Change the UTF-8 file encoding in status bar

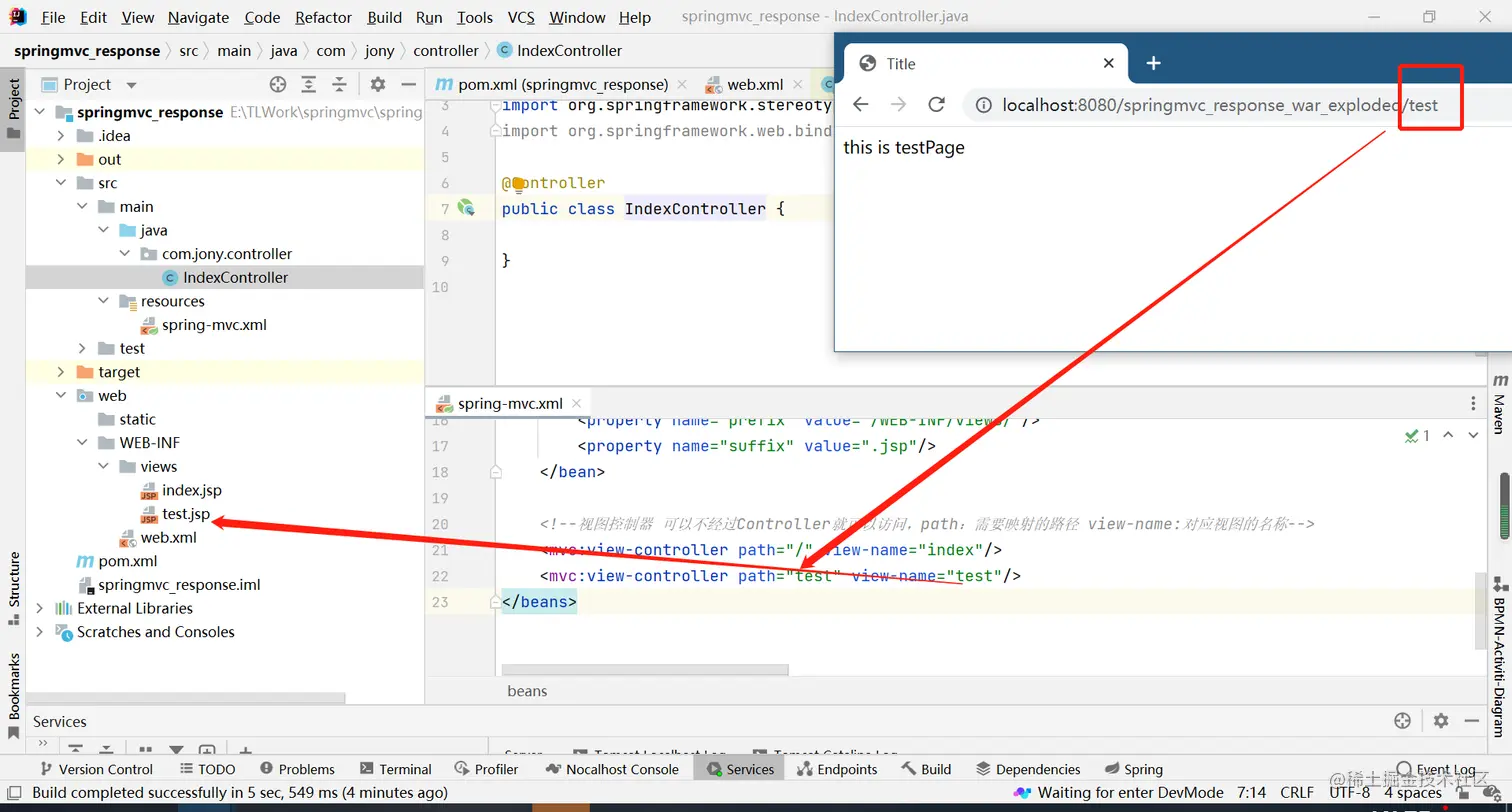click(1350, 793)
